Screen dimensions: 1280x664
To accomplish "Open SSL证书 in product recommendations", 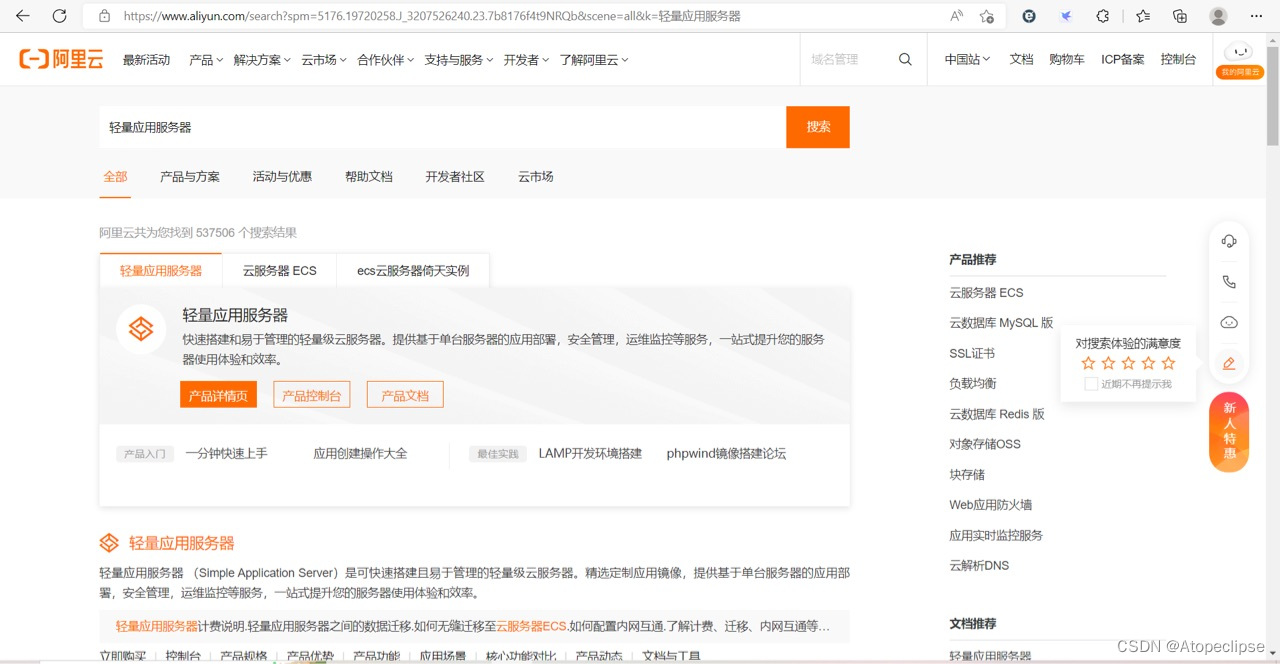I will tap(972, 353).
